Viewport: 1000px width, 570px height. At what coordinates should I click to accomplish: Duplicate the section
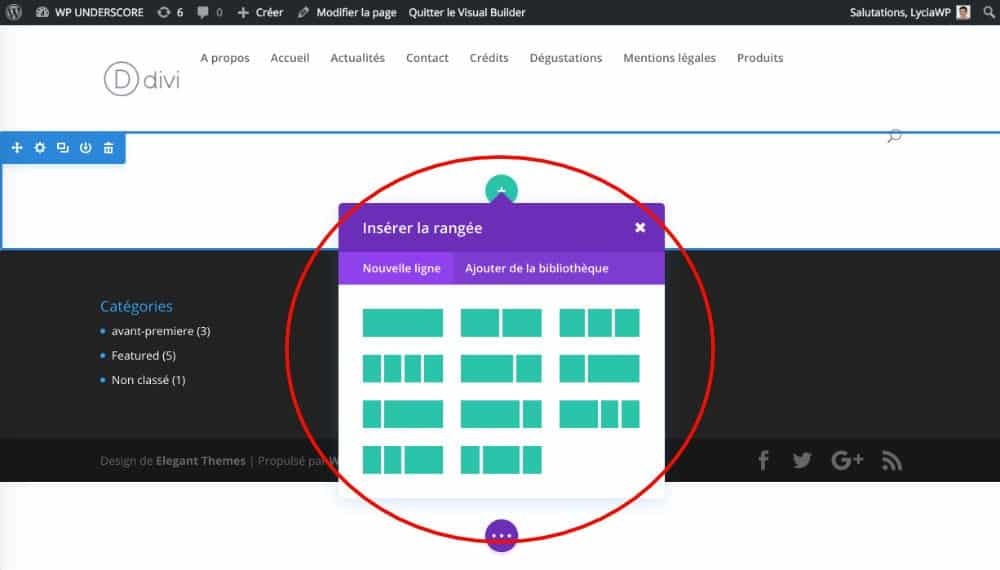(62, 148)
